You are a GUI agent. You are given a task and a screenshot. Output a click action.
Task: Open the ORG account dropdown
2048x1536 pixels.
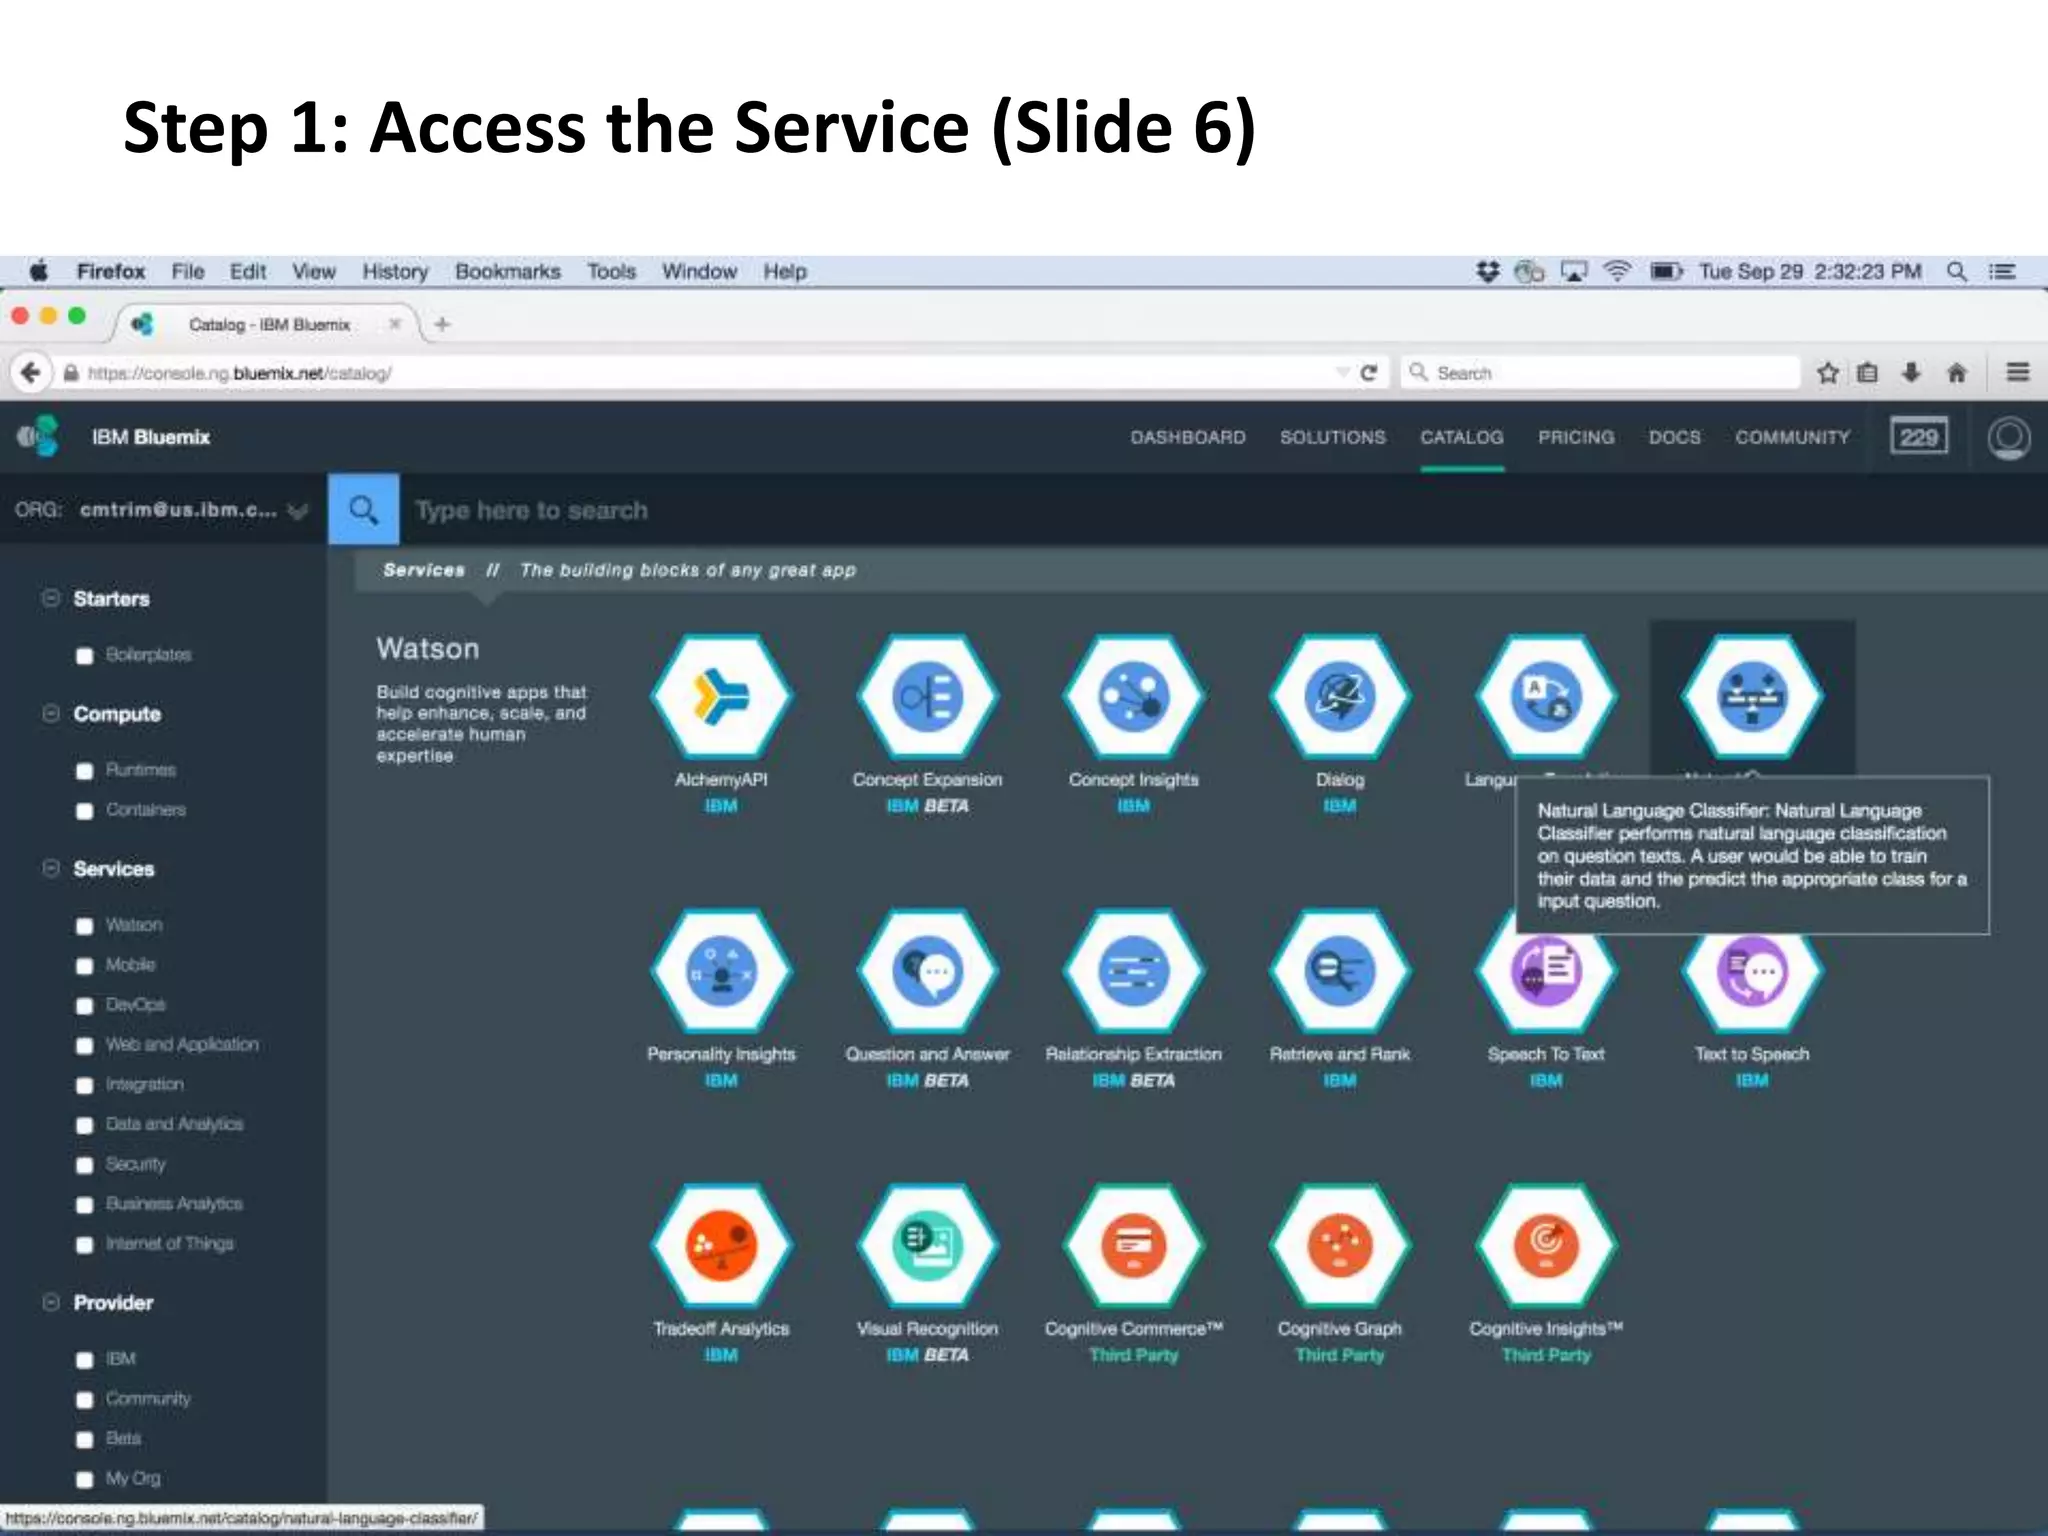(x=296, y=511)
